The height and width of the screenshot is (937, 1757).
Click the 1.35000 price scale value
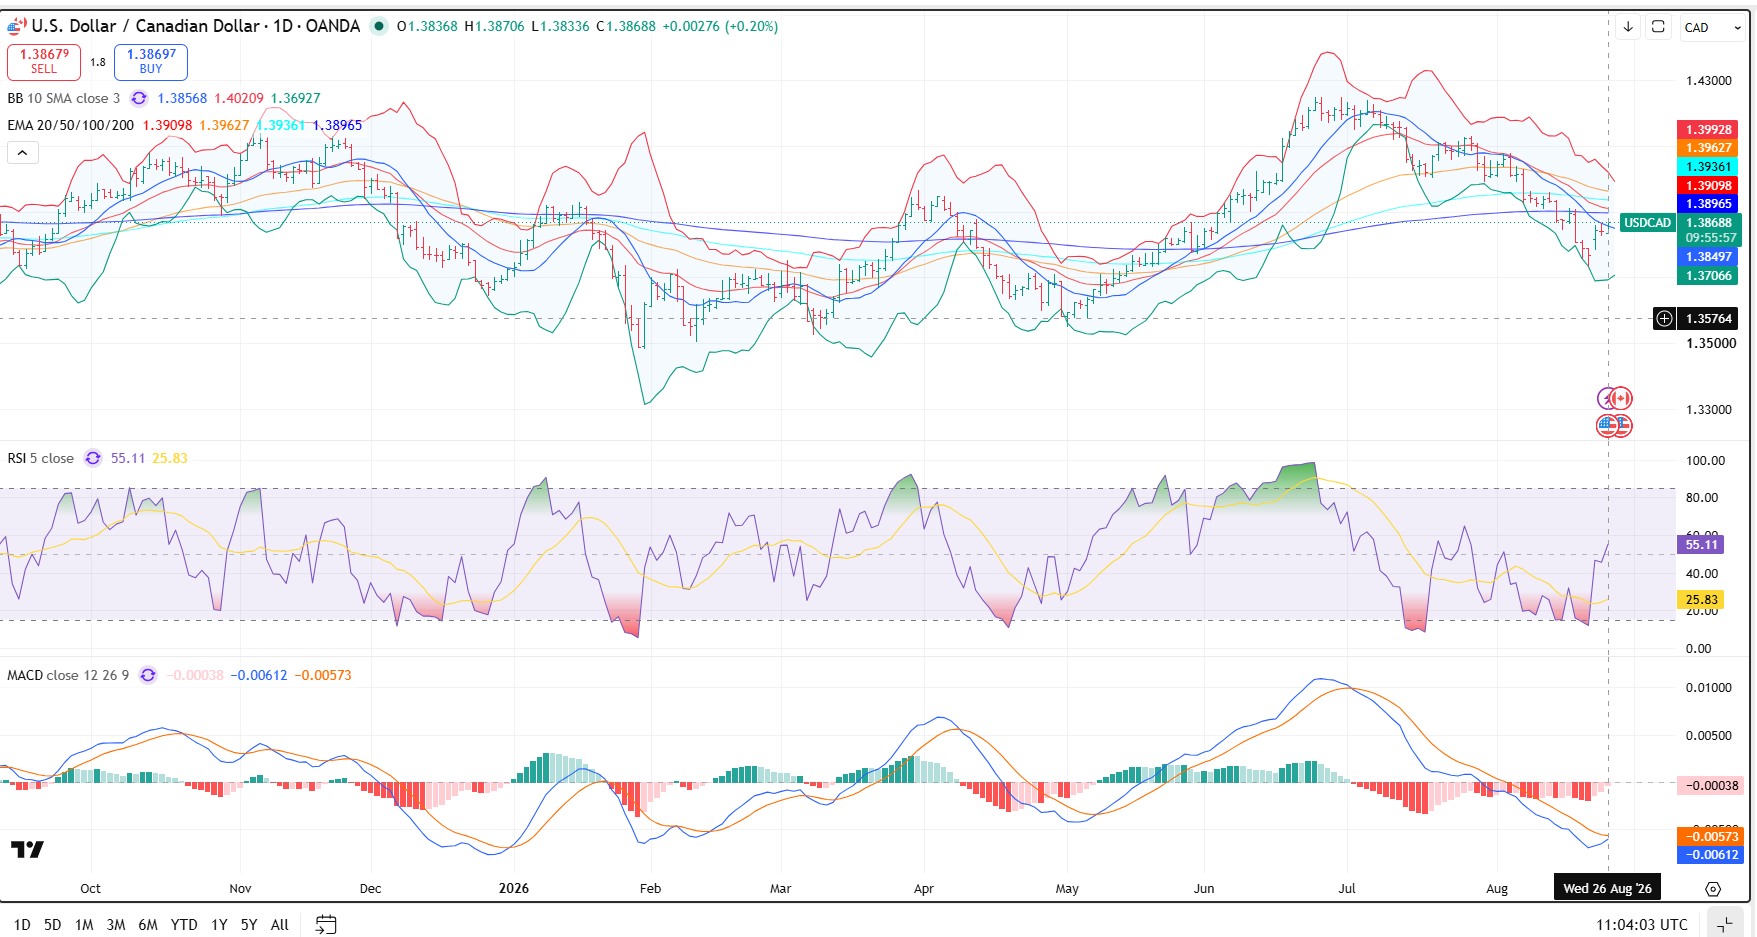point(1711,343)
